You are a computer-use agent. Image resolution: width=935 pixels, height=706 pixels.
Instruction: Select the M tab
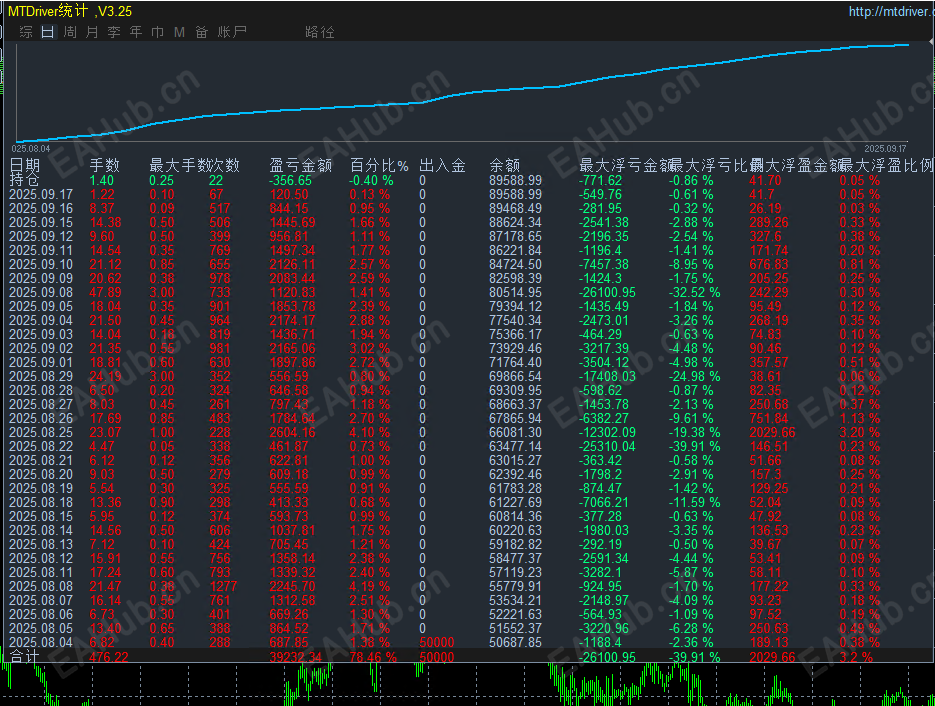[x=179, y=32]
